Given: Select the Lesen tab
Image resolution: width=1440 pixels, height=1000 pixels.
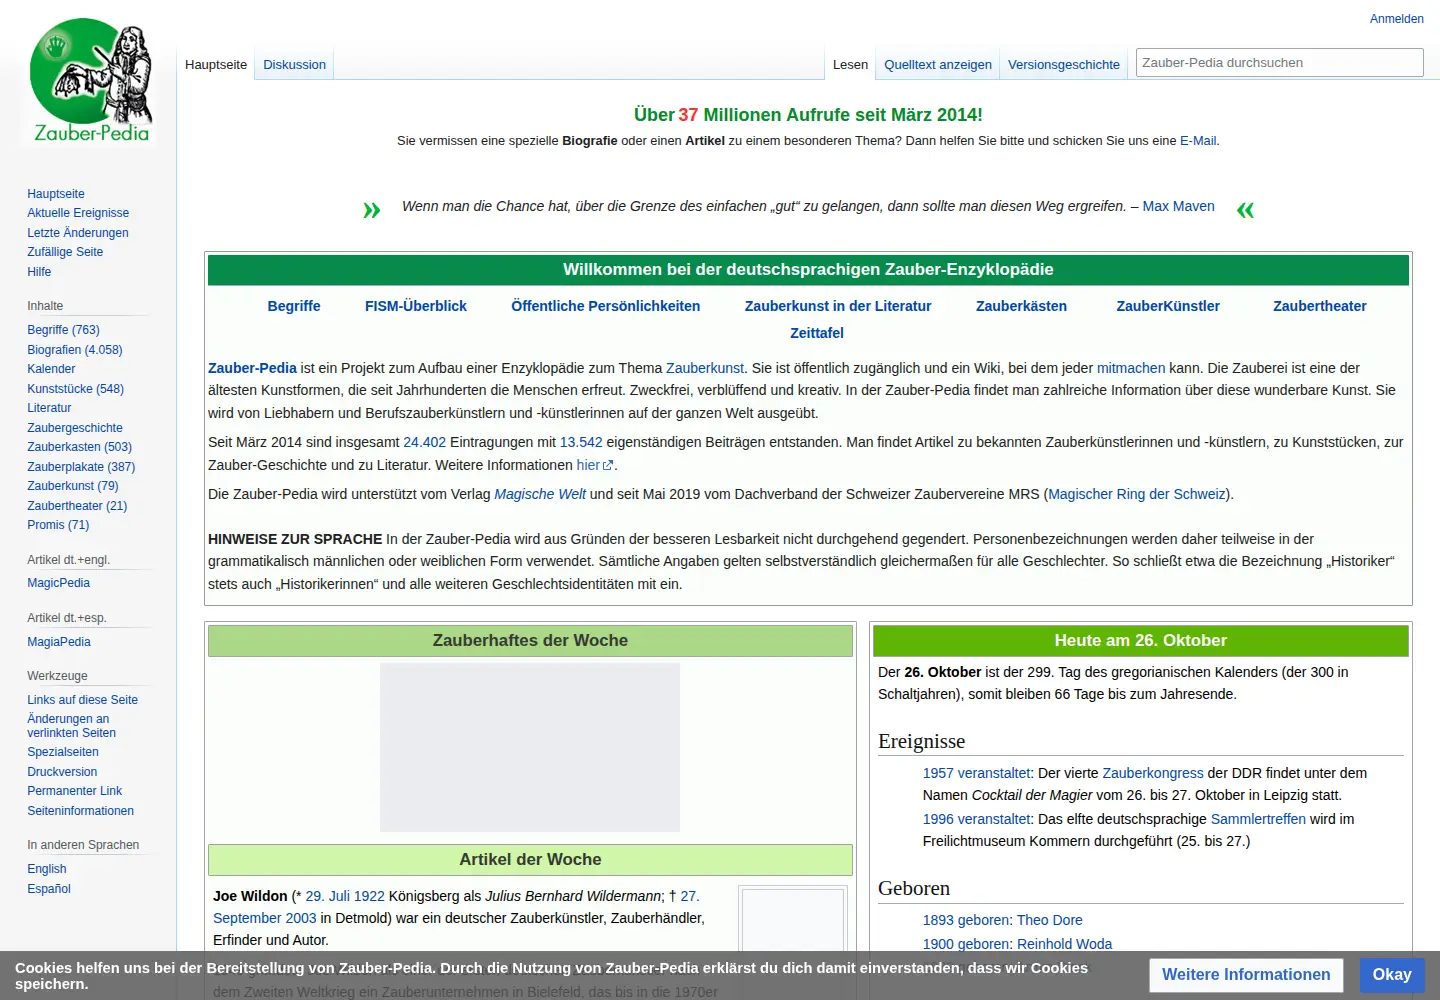Looking at the screenshot, I should [850, 64].
